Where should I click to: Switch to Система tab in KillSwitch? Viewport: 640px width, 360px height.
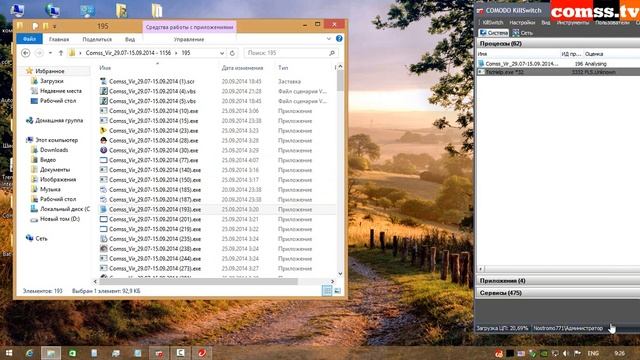(x=493, y=33)
